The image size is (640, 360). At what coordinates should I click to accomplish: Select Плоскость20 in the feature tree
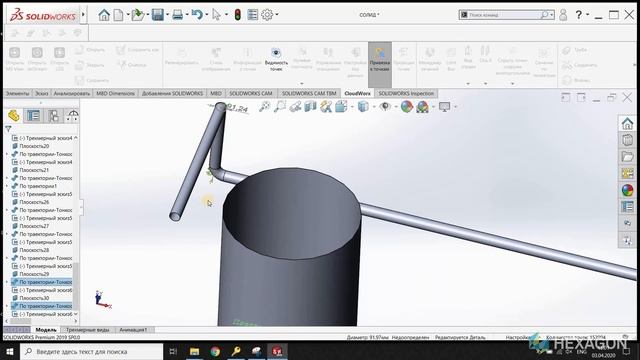(x=34, y=146)
